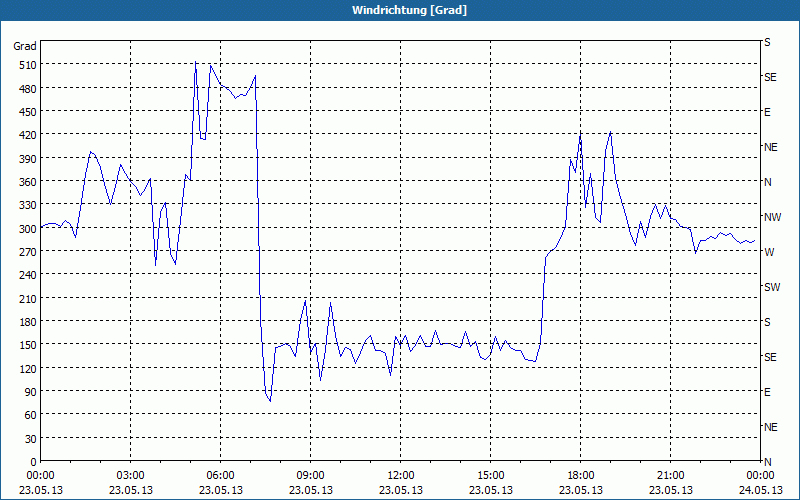
Task: Select the 06:00 time axis label
Action: [x=220, y=475]
